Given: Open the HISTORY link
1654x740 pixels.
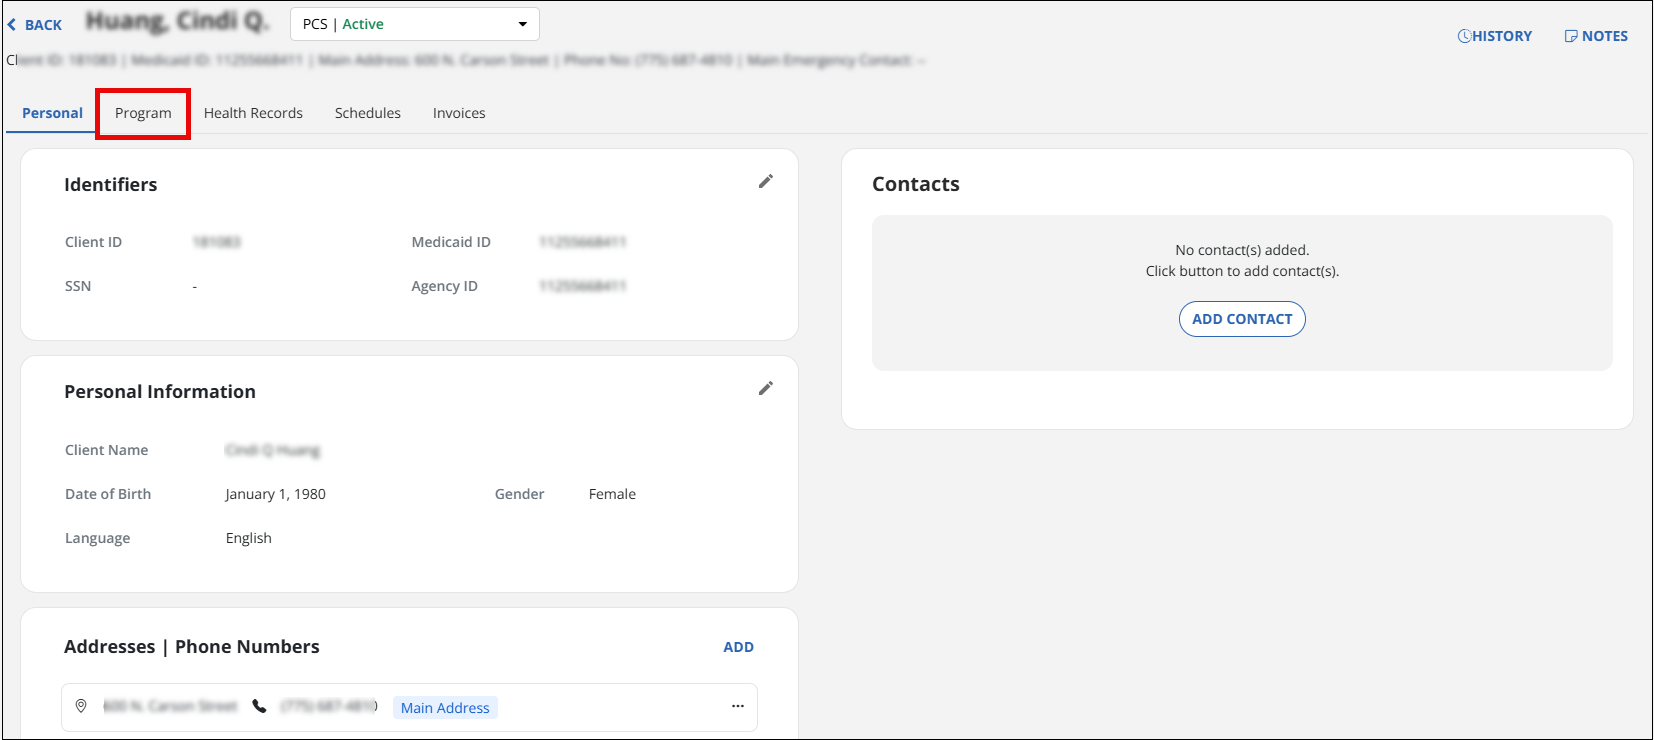Looking at the screenshot, I should (x=1502, y=36).
